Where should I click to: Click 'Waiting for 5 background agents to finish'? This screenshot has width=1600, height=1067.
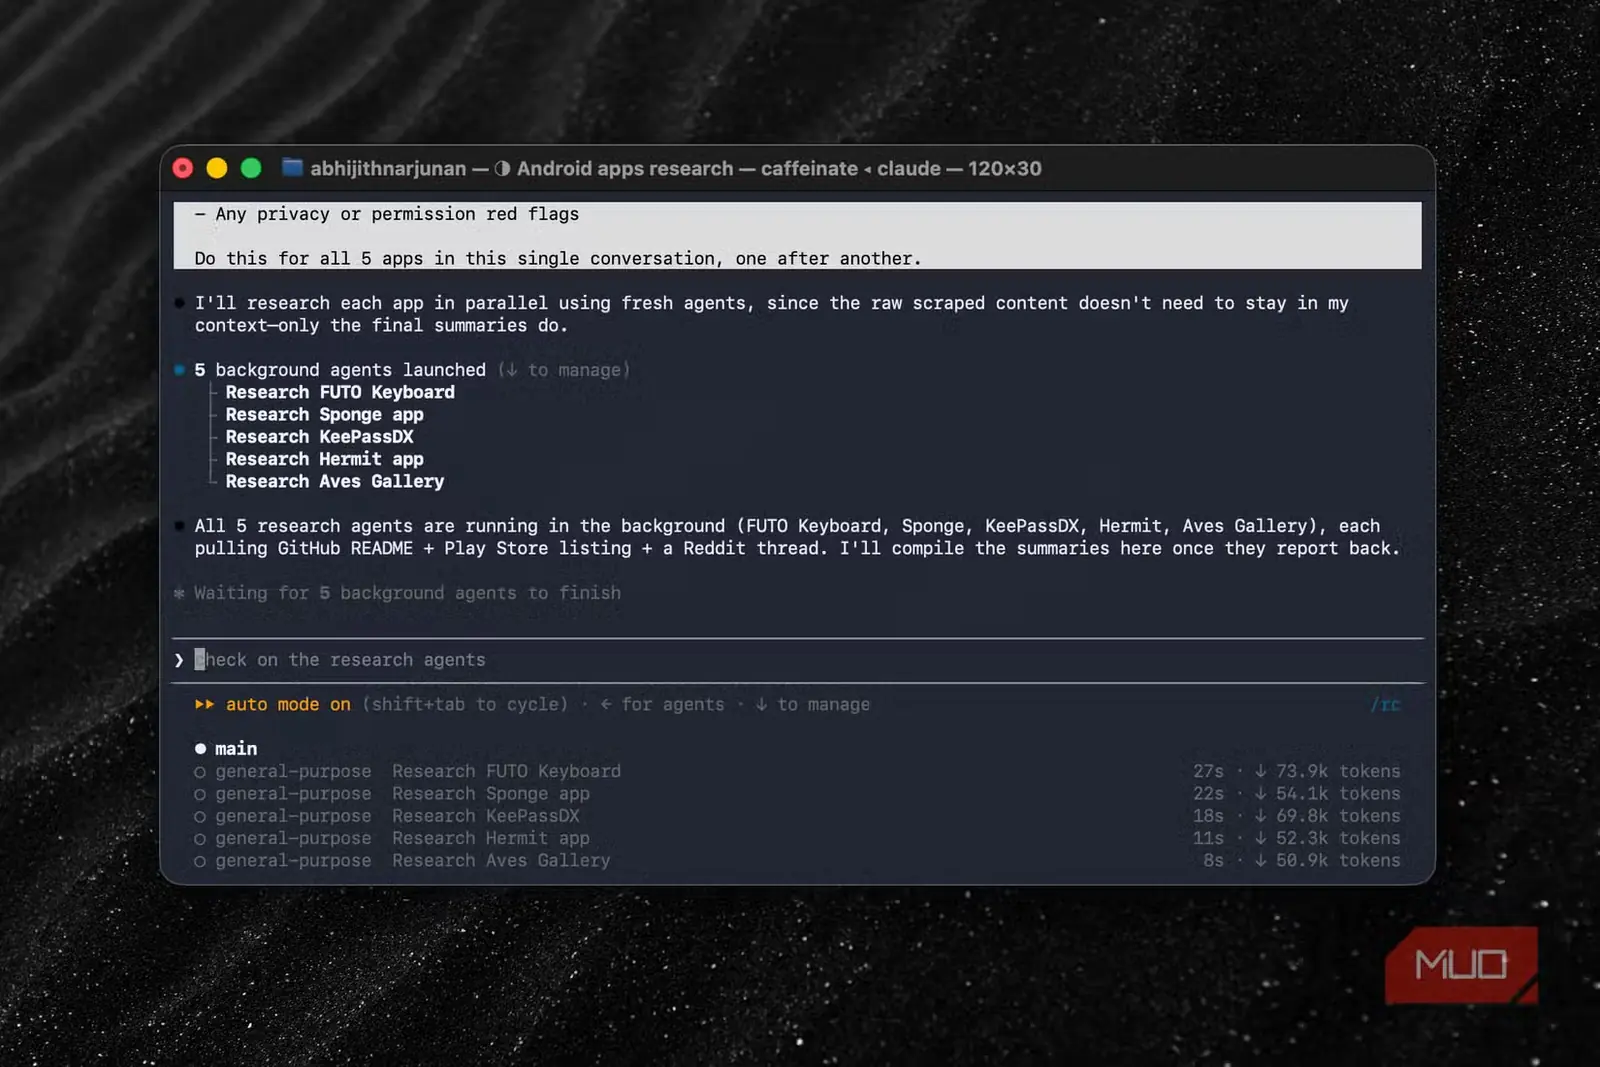coord(408,593)
